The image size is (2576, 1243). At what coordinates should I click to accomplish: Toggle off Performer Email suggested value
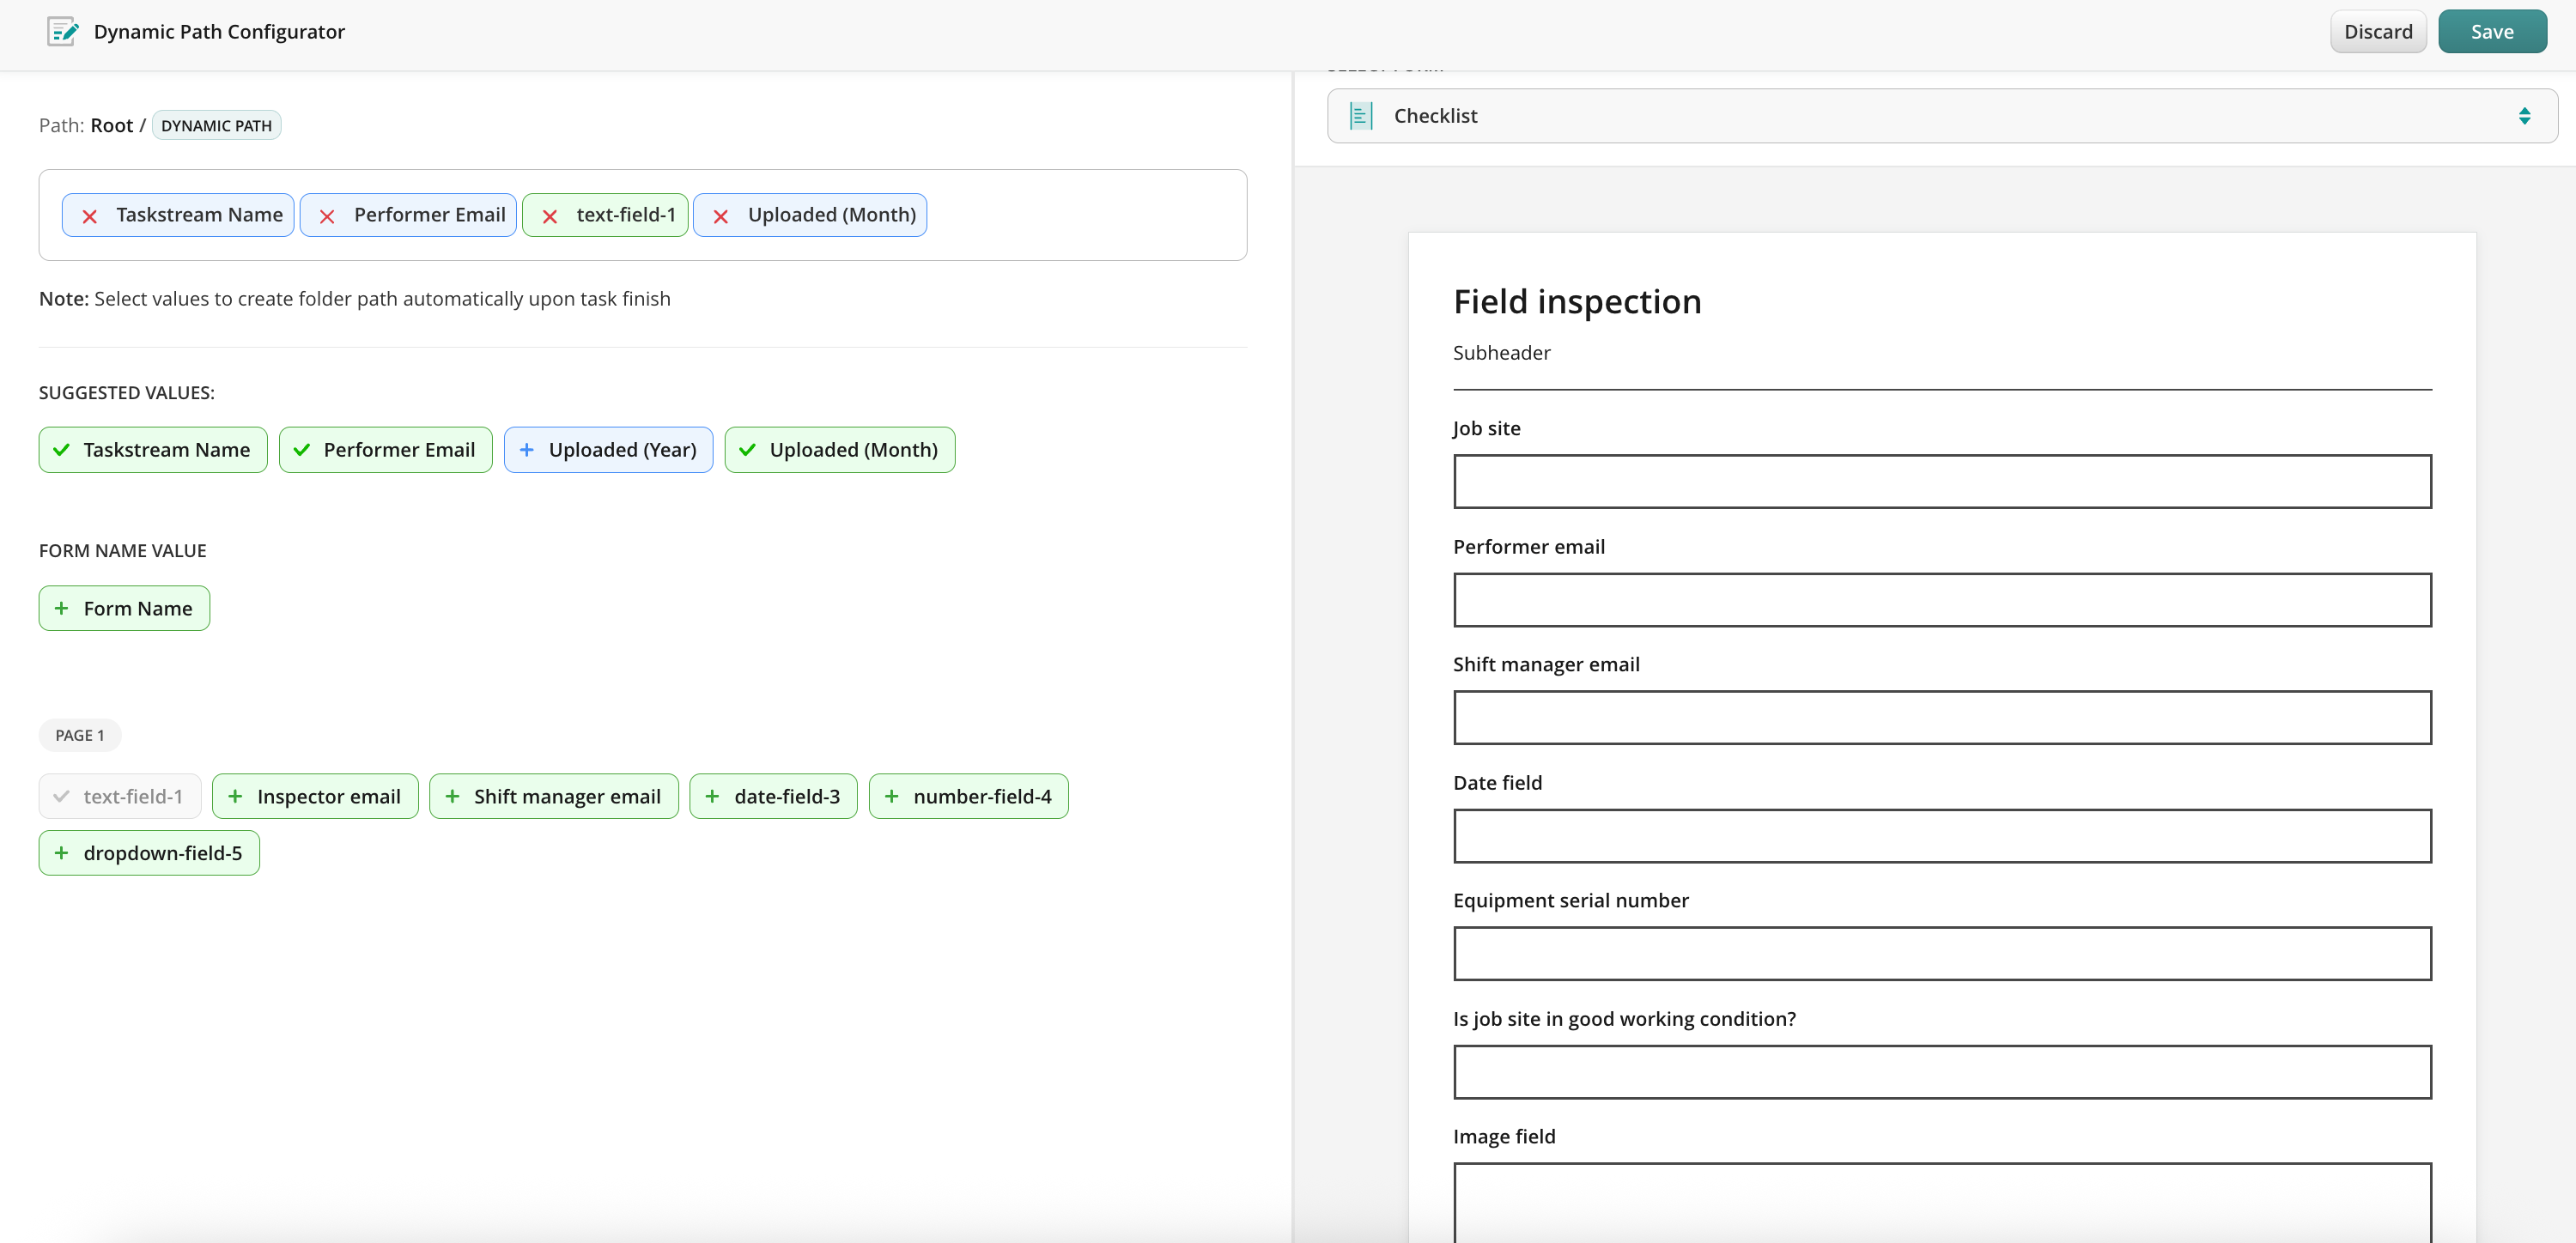pos(385,450)
